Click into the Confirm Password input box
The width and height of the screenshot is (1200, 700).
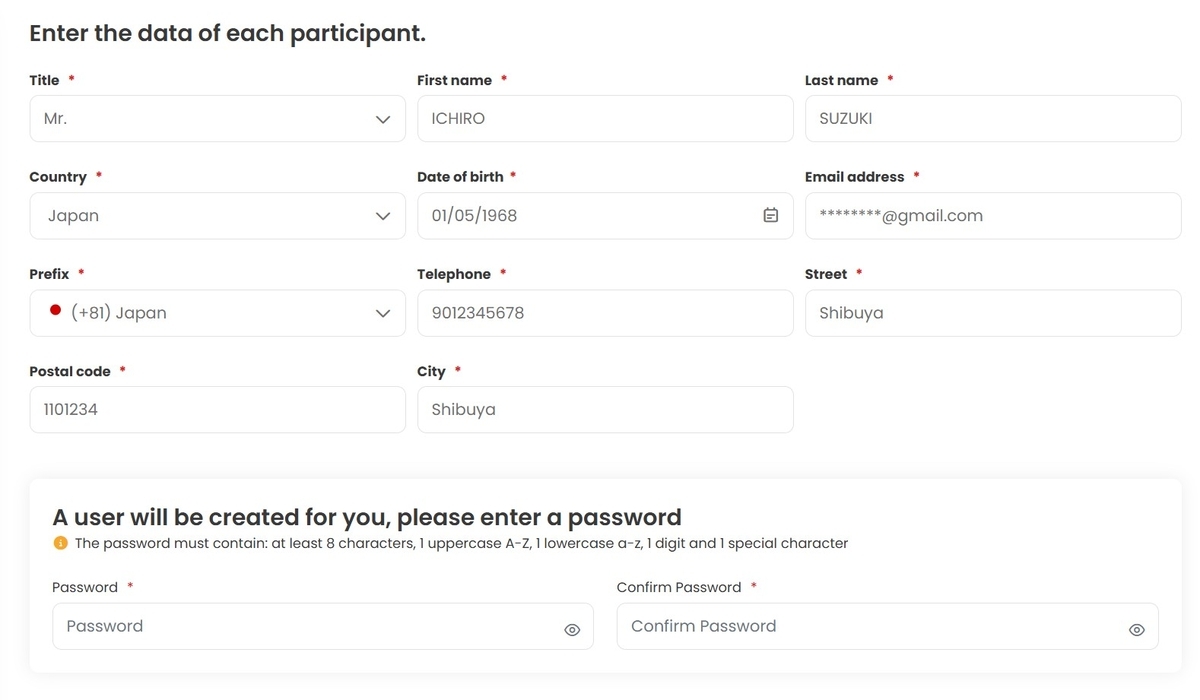[x=887, y=626]
